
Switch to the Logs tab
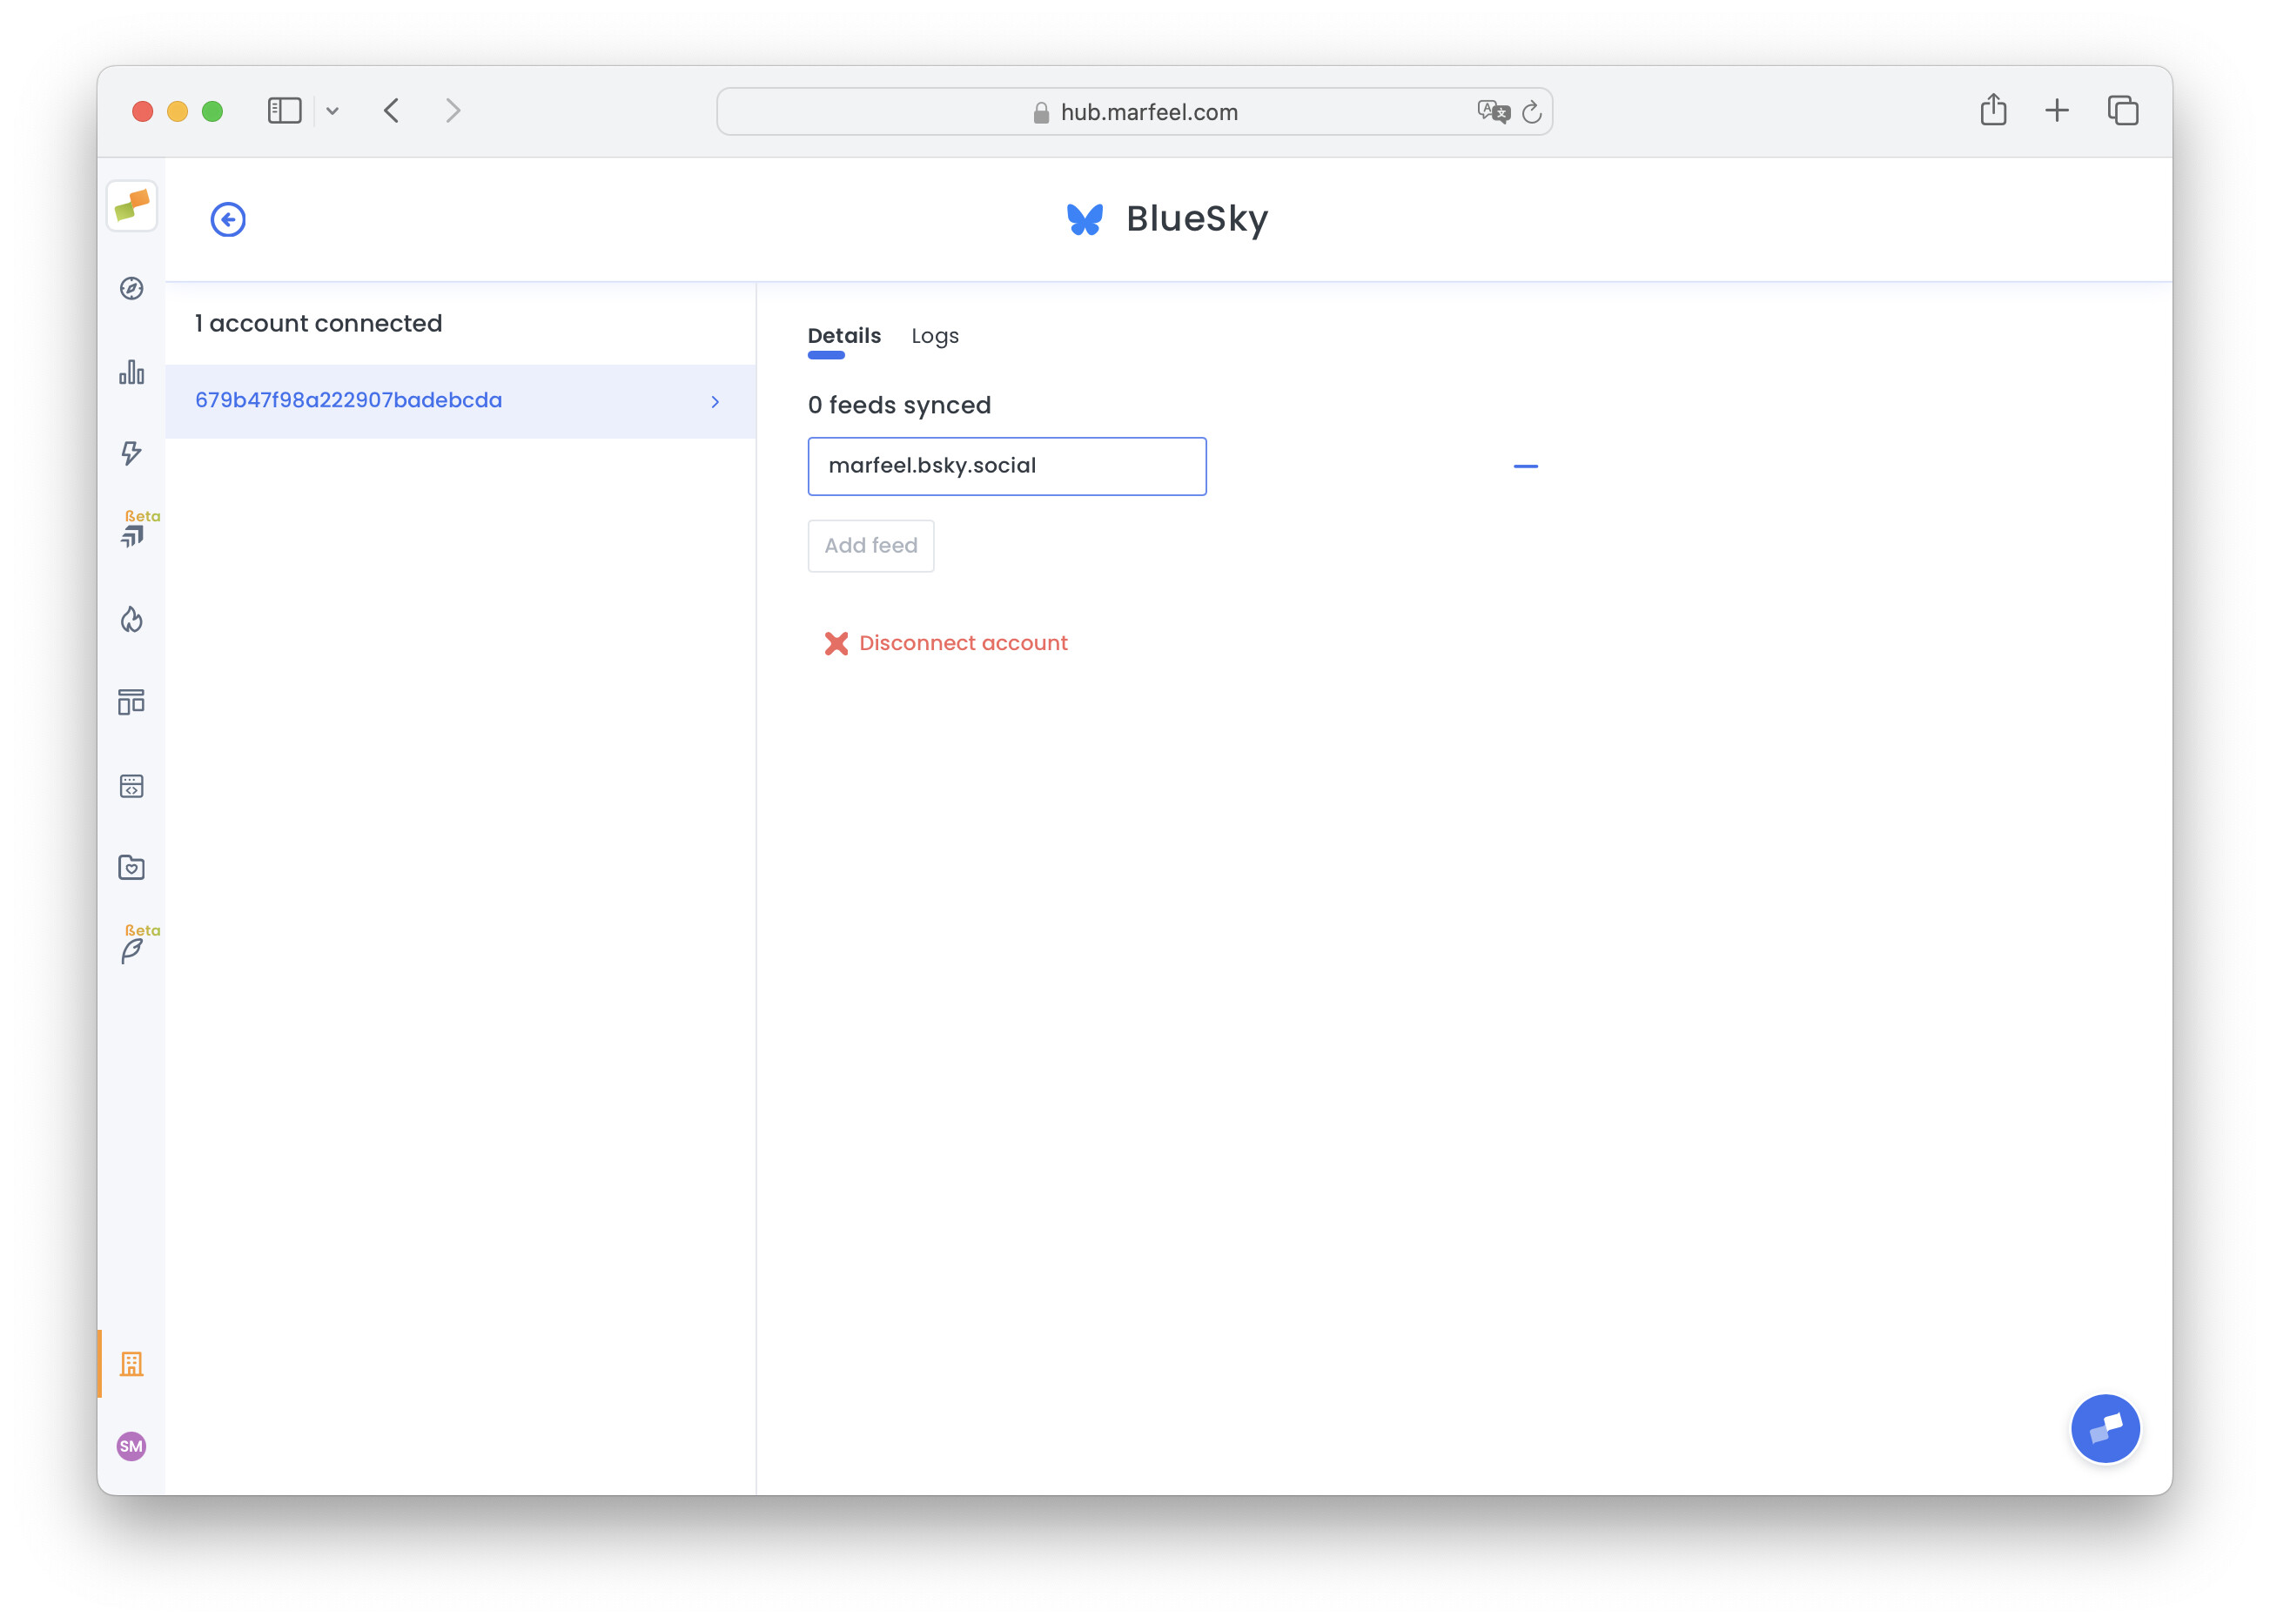point(934,336)
